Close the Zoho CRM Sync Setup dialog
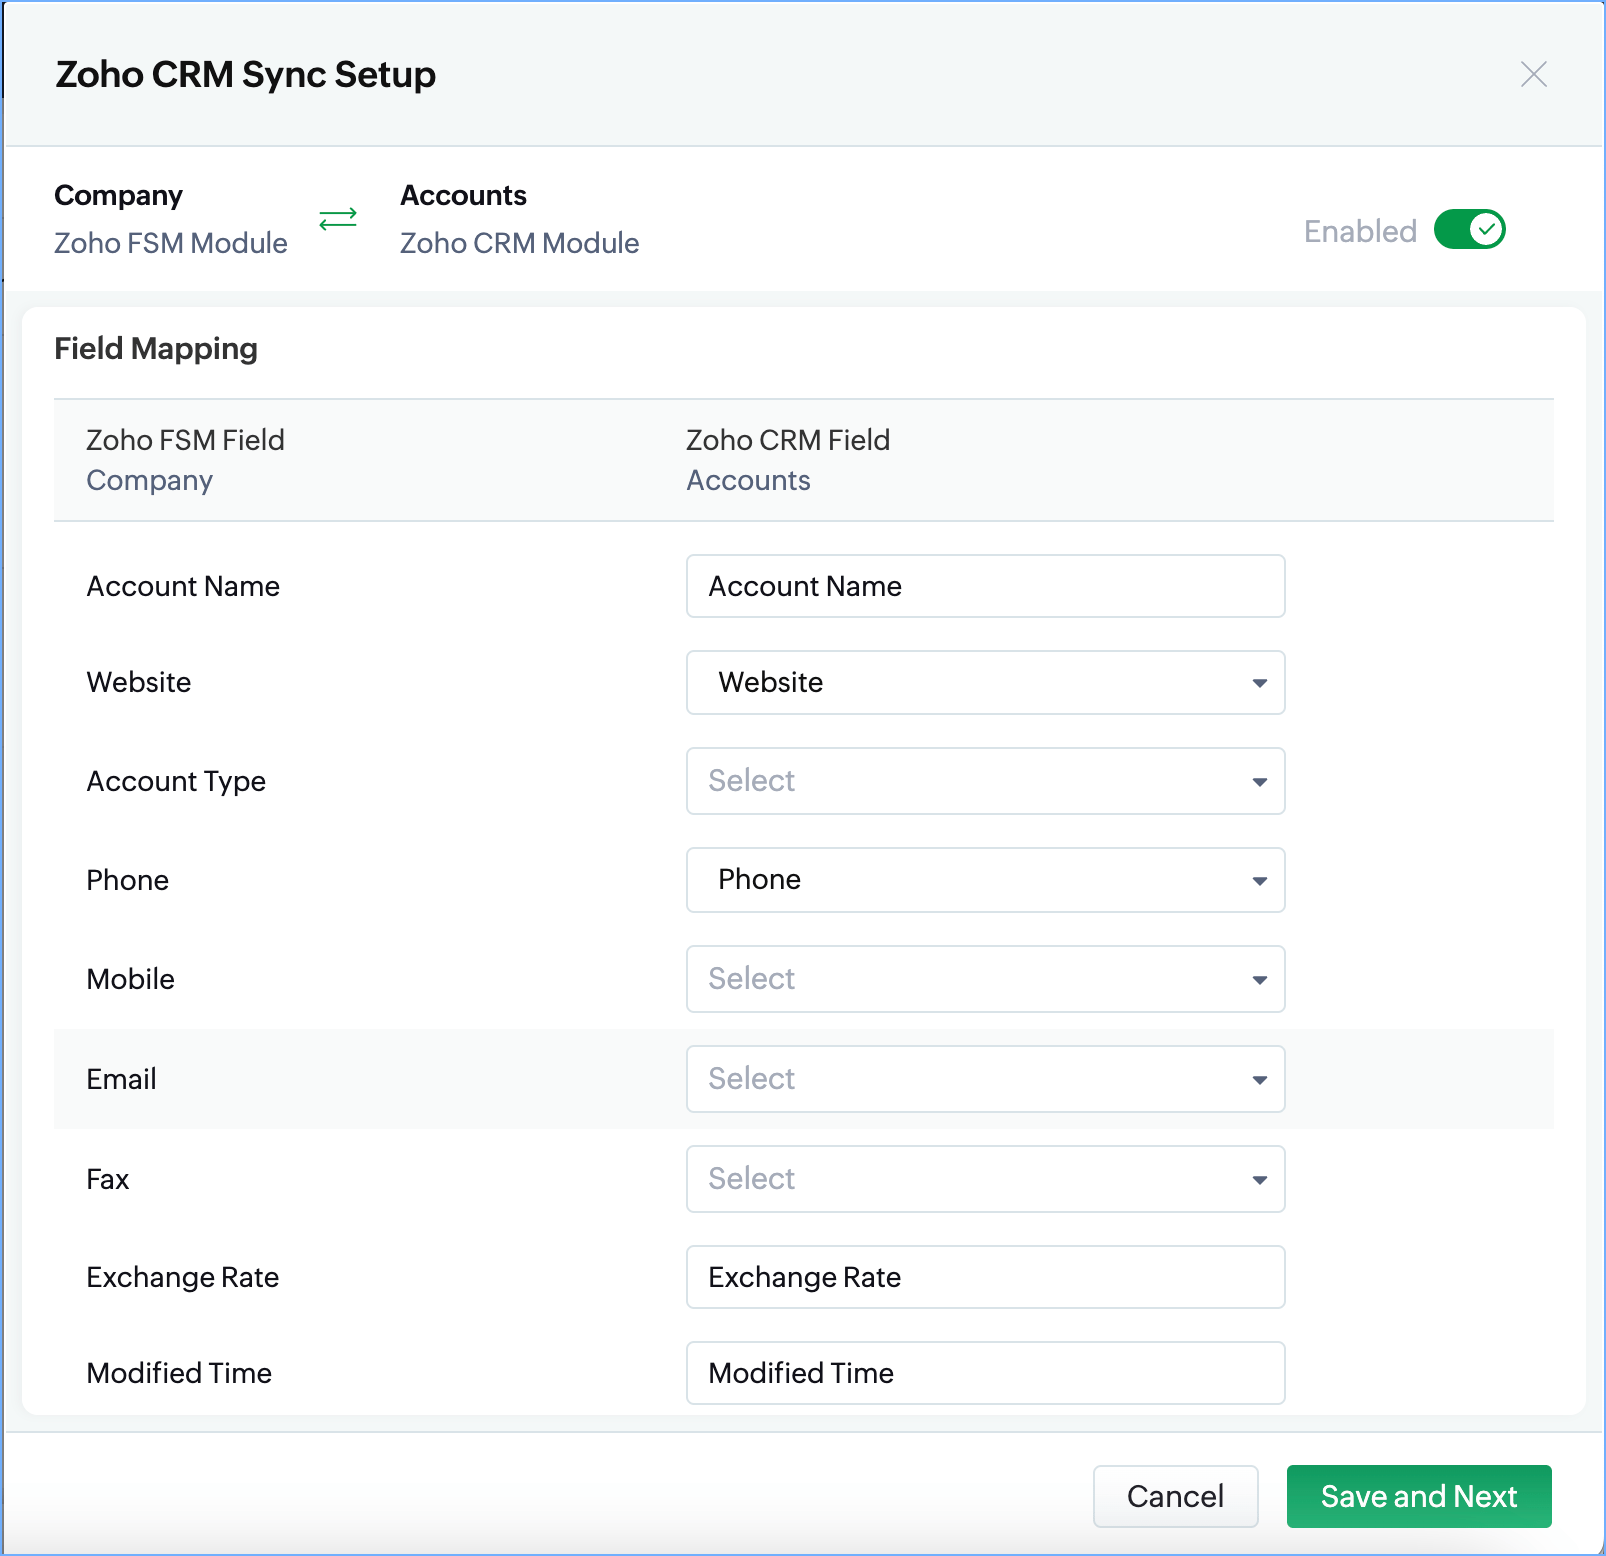 coord(1533,74)
